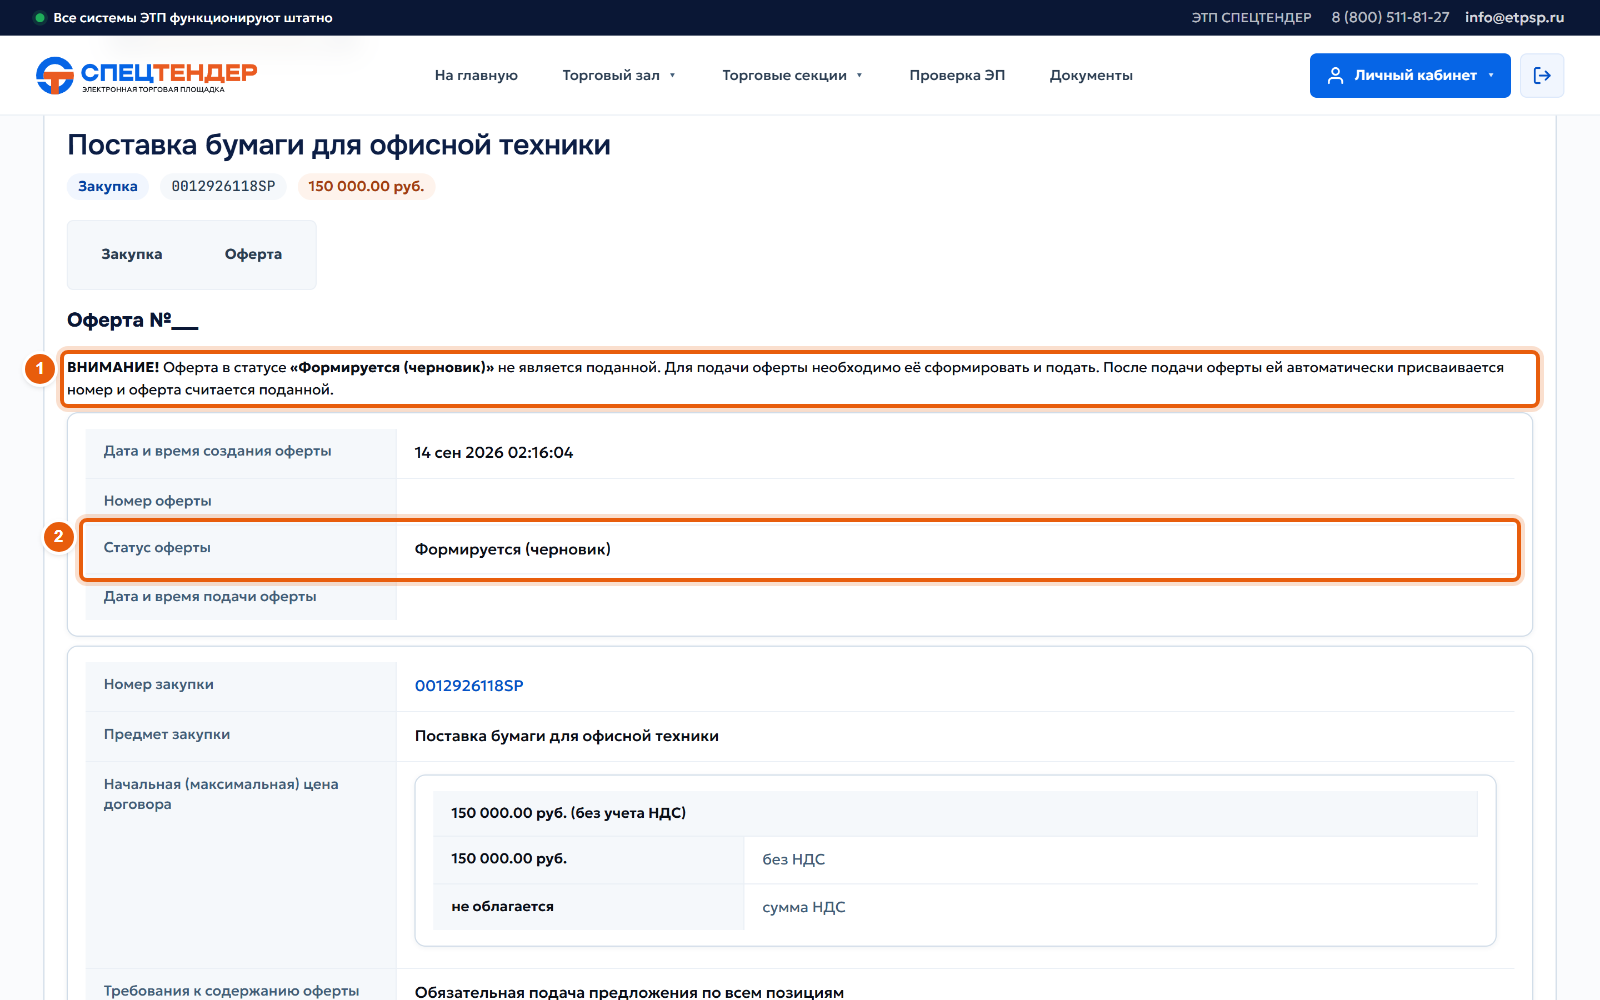Click the 150 000.00 руб. price badge

coord(366,186)
